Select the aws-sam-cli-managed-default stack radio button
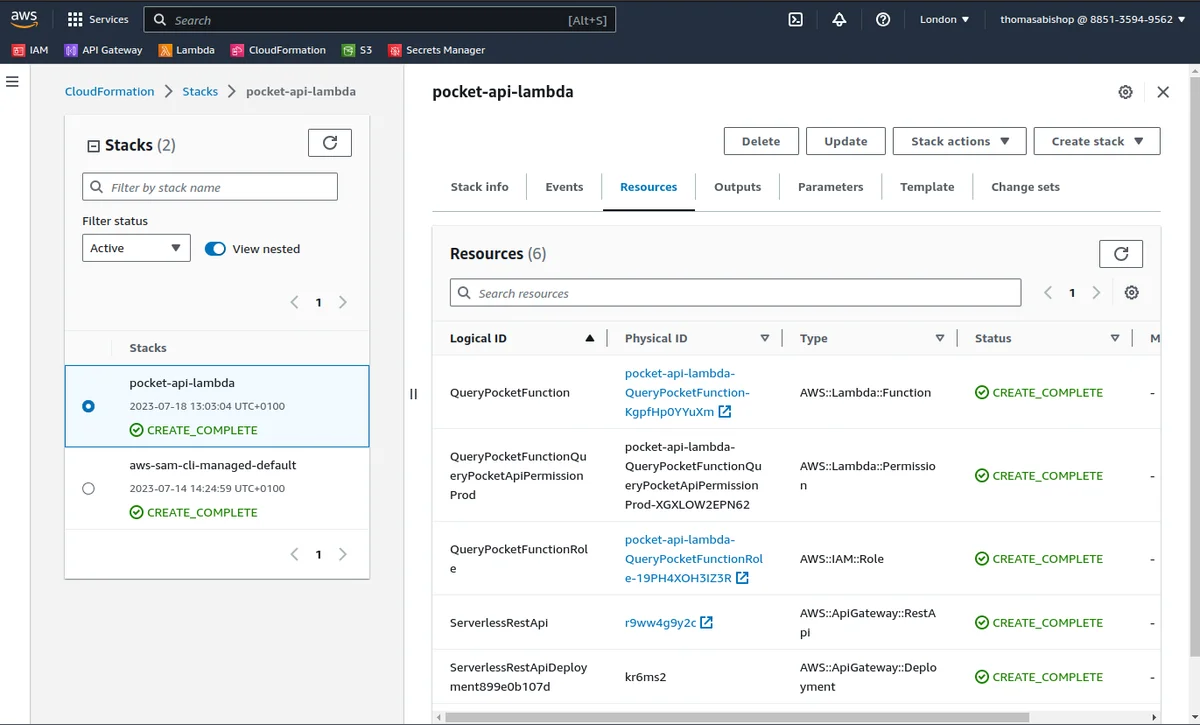 pyautogui.click(x=89, y=489)
